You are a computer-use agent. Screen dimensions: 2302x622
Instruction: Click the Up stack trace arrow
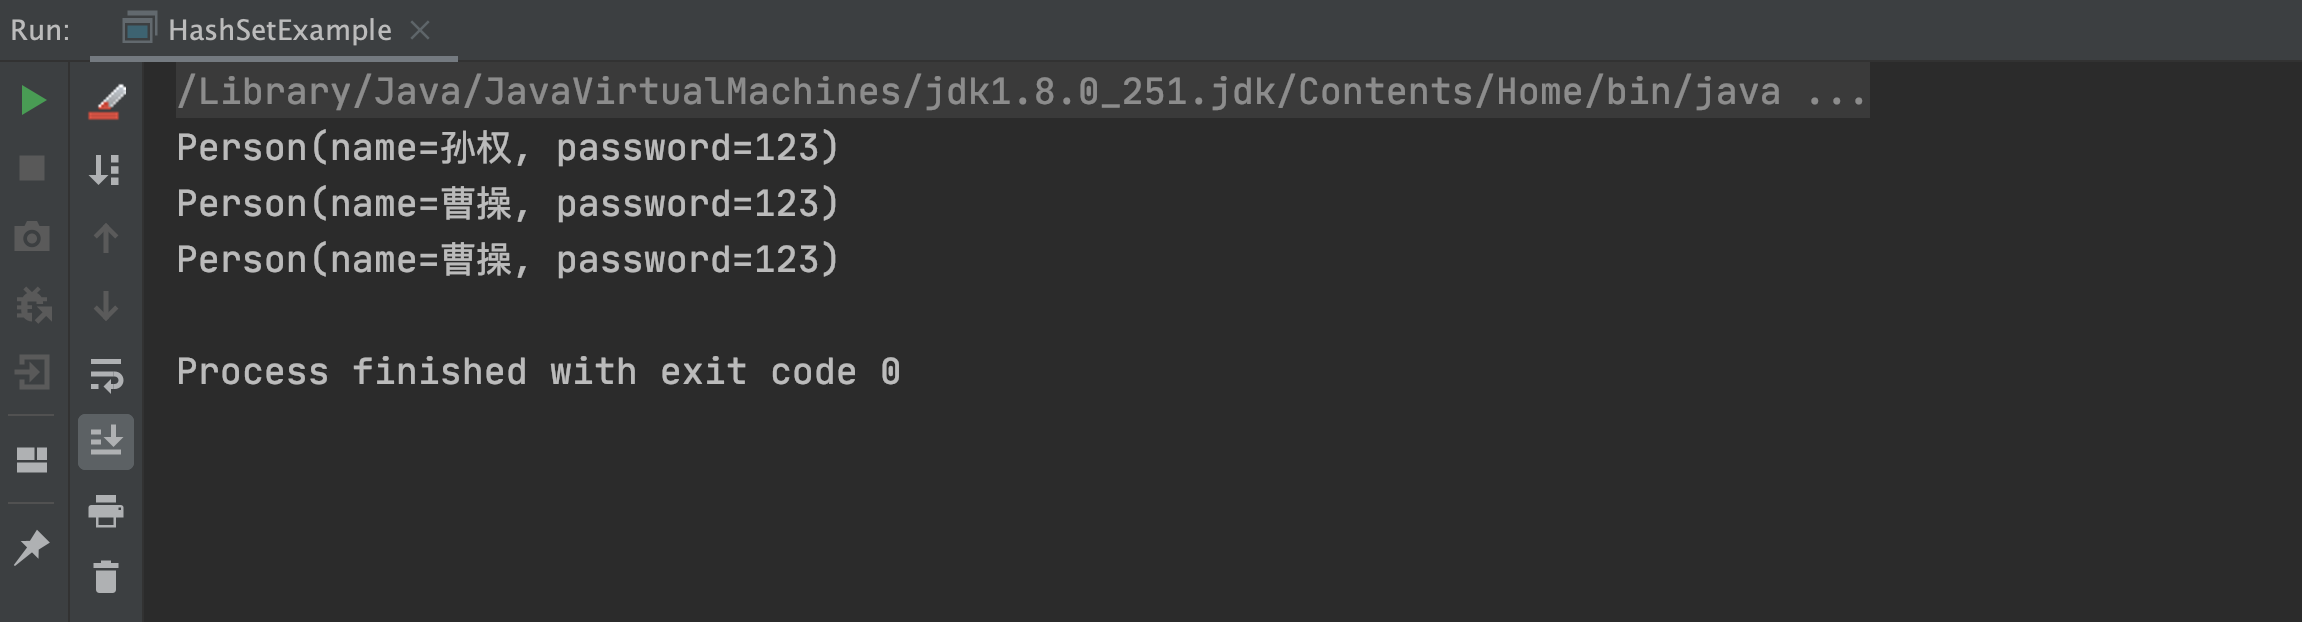(106, 238)
